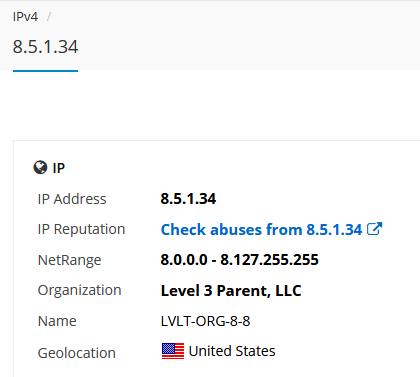Click the IP section heading text
This screenshot has width=420, height=377.
pos(59,168)
